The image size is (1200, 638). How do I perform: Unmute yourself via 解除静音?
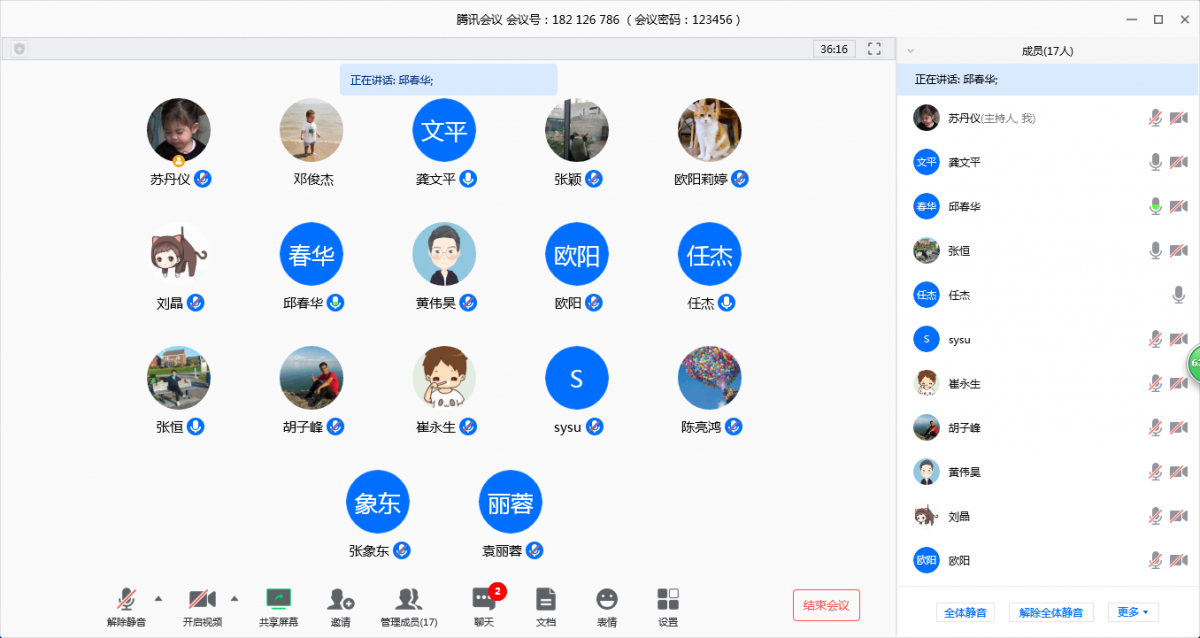(x=126, y=605)
